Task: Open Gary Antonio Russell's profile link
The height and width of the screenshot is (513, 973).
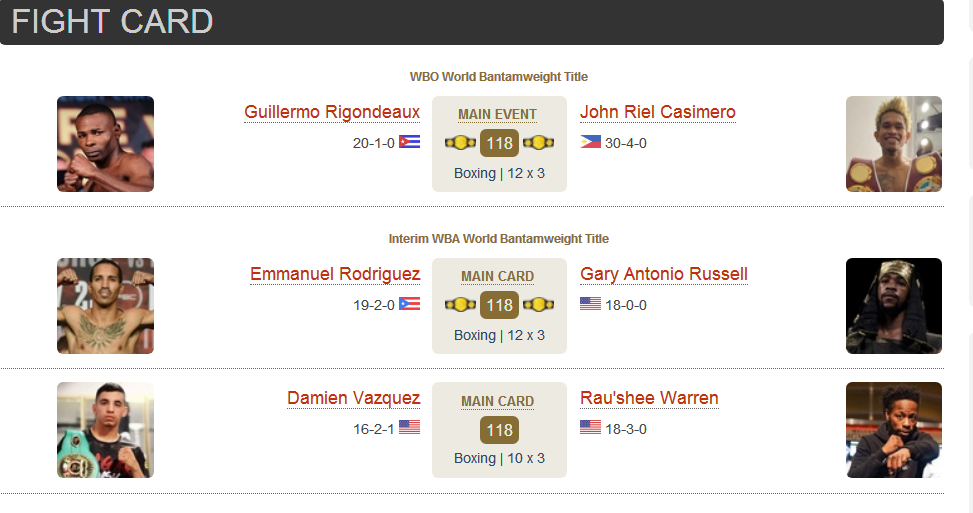Action: 664,274
